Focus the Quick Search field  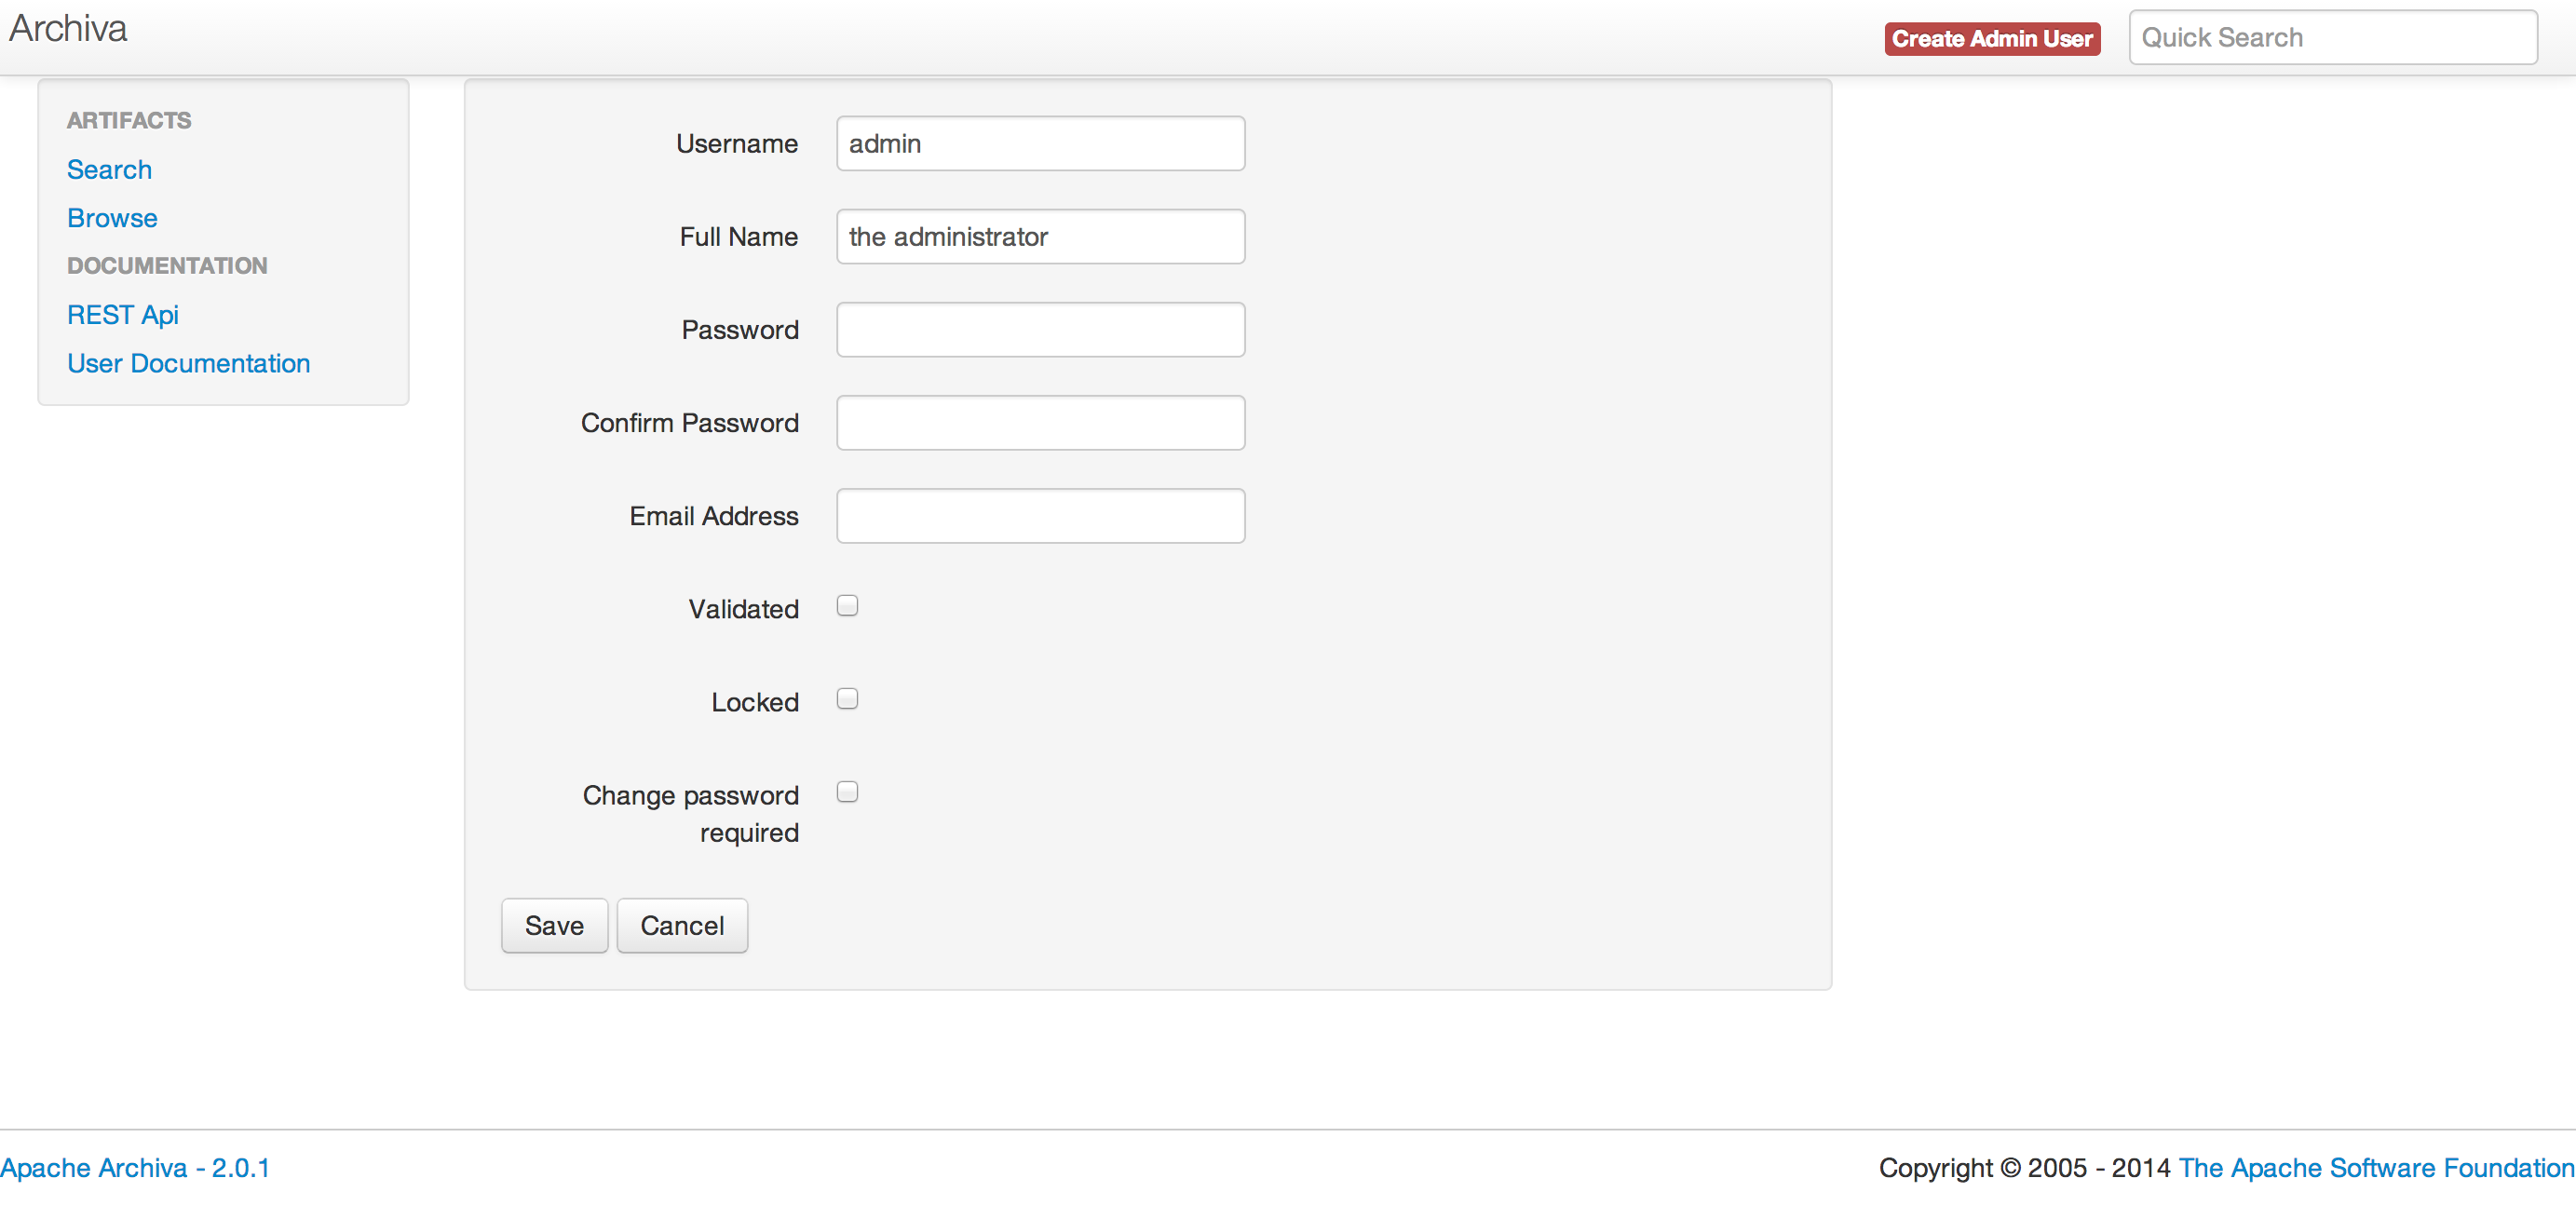pyautogui.click(x=2332, y=38)
